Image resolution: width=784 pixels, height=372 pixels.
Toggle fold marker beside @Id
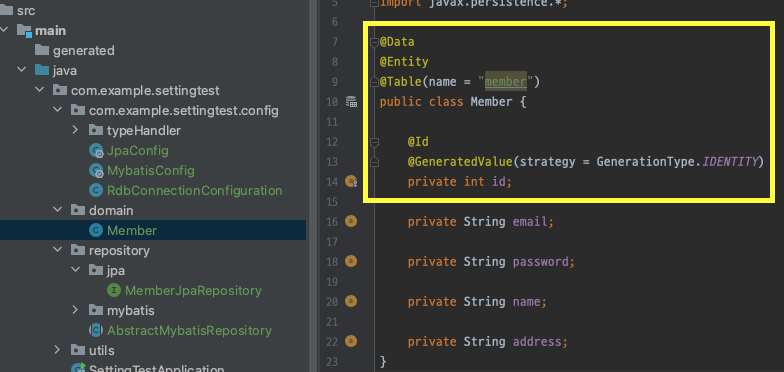coord(374,142)
